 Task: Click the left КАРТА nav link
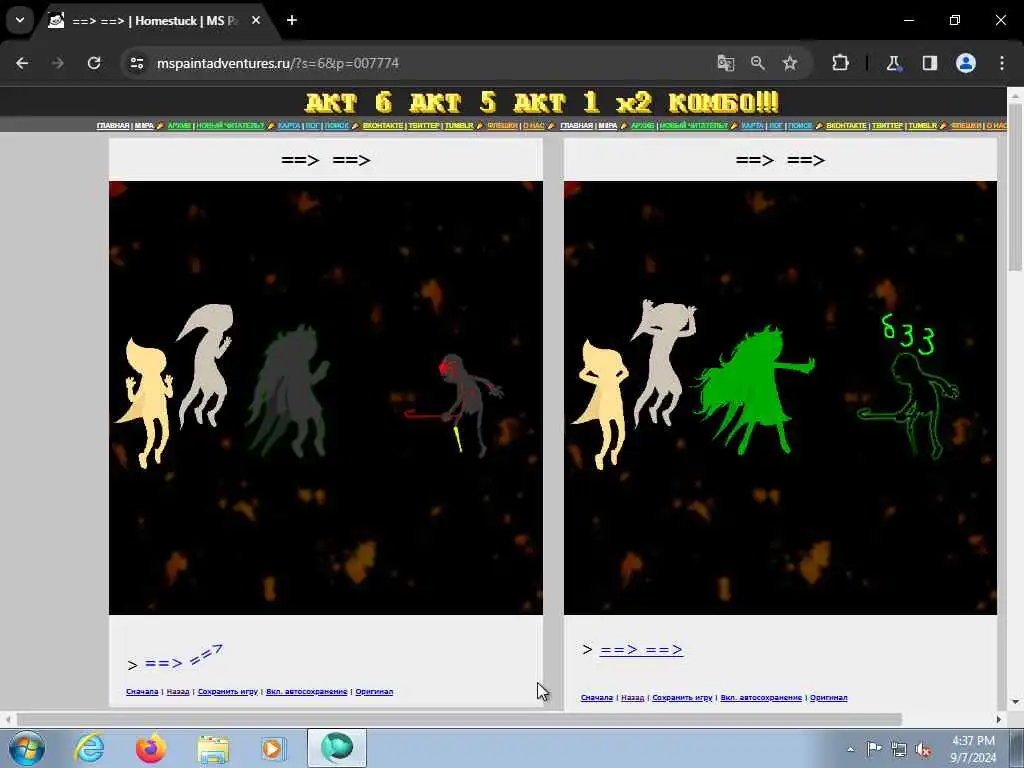pyautogui.click(x=289, y=125)
